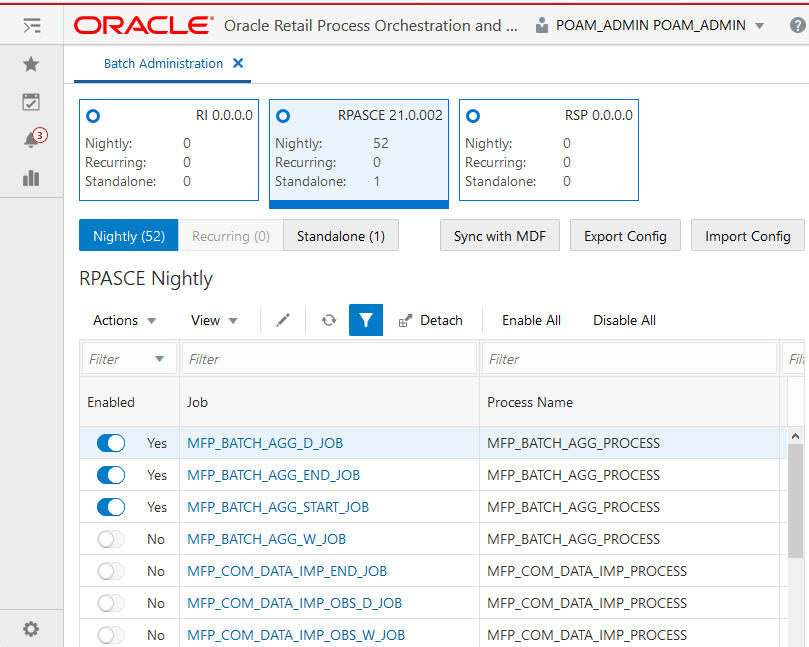Switch to the Nightly (52) tab
The image size is (809, 647).
pyautogui.click(x=128, y=236)
